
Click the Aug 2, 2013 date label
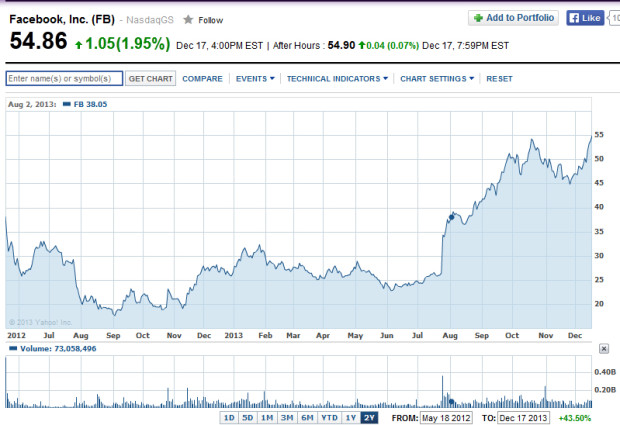[x=32, y=104]
